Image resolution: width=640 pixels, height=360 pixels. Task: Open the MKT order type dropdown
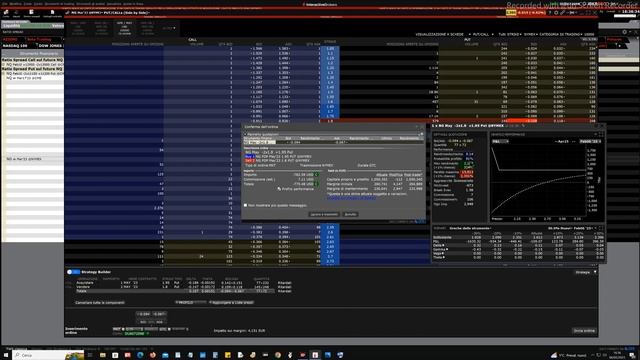point(118,329)
